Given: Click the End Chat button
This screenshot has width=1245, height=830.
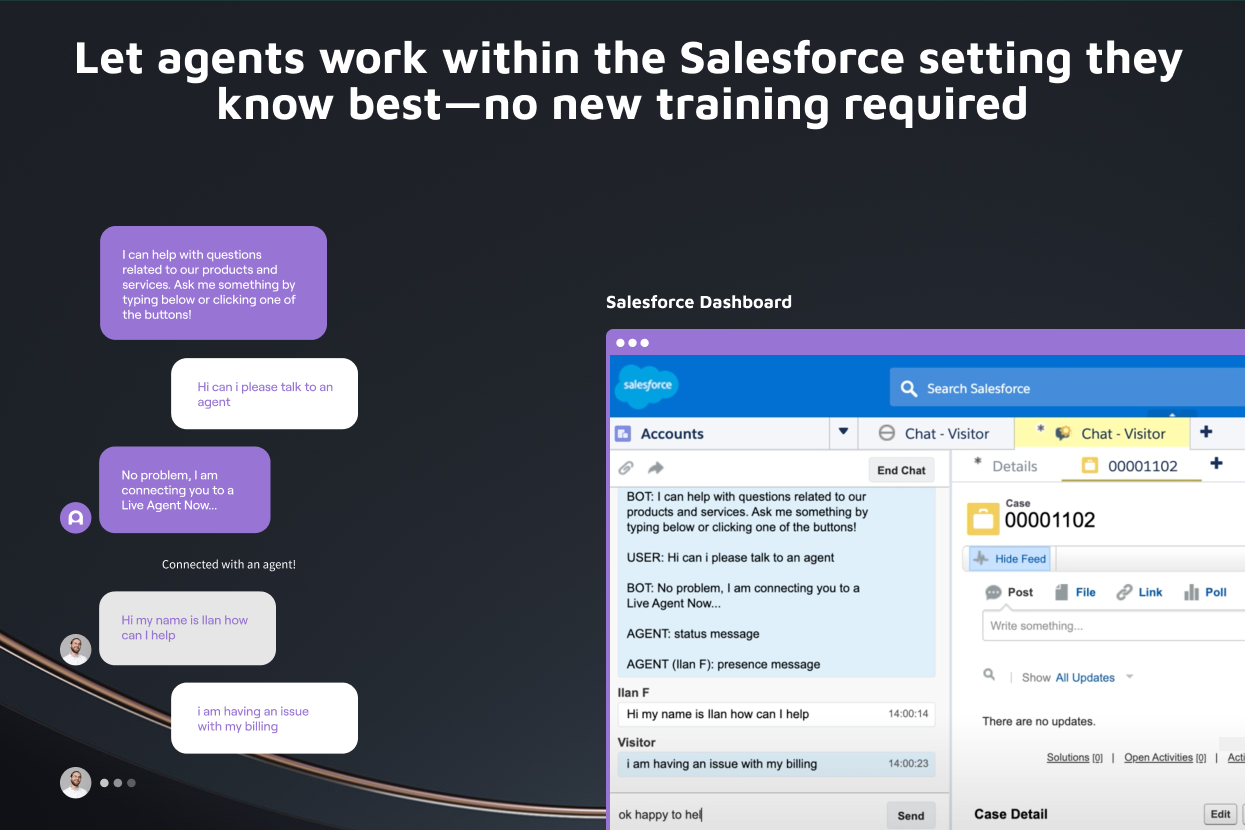Looking at the screenshot, I should click(x=900, y=469).
